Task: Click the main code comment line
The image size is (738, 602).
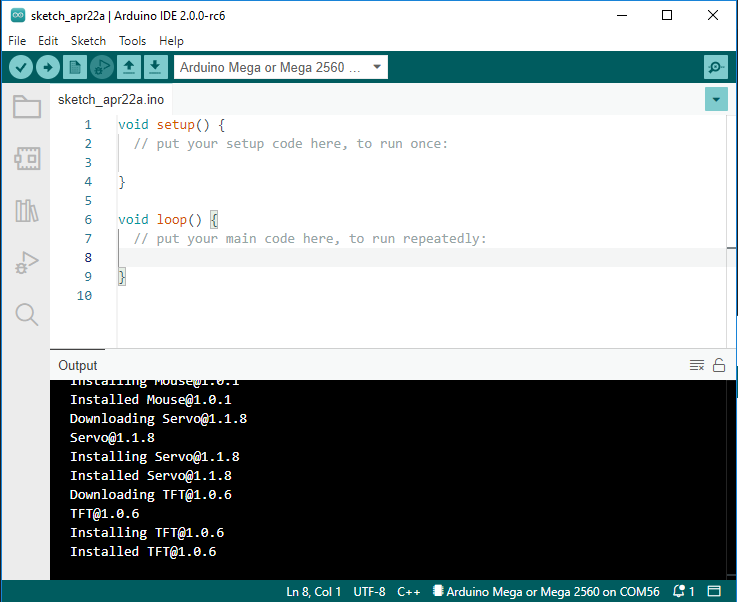Action: coord(310,239)
